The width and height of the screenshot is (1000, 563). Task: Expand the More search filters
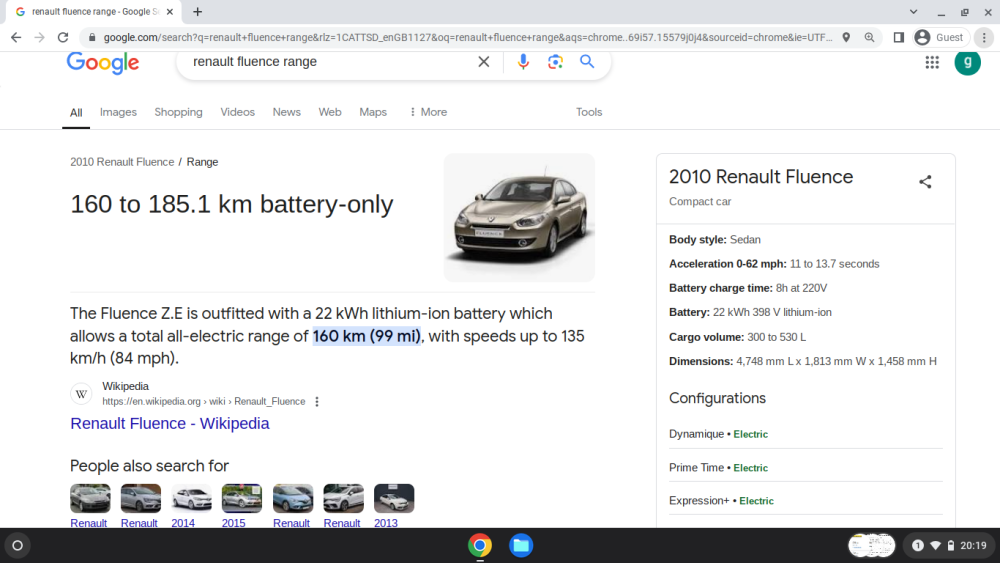point(428,112)
